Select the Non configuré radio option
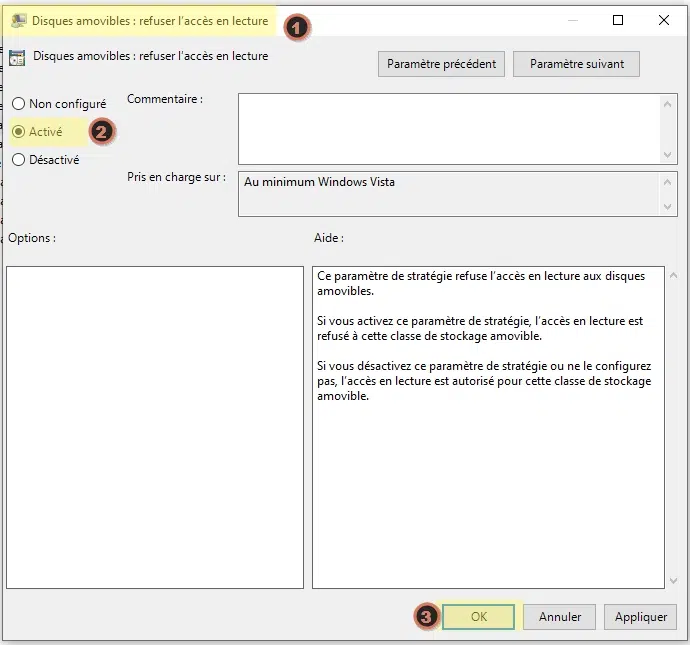The width and height of the screenshot is (690, 645). click(x=18, y=104)
